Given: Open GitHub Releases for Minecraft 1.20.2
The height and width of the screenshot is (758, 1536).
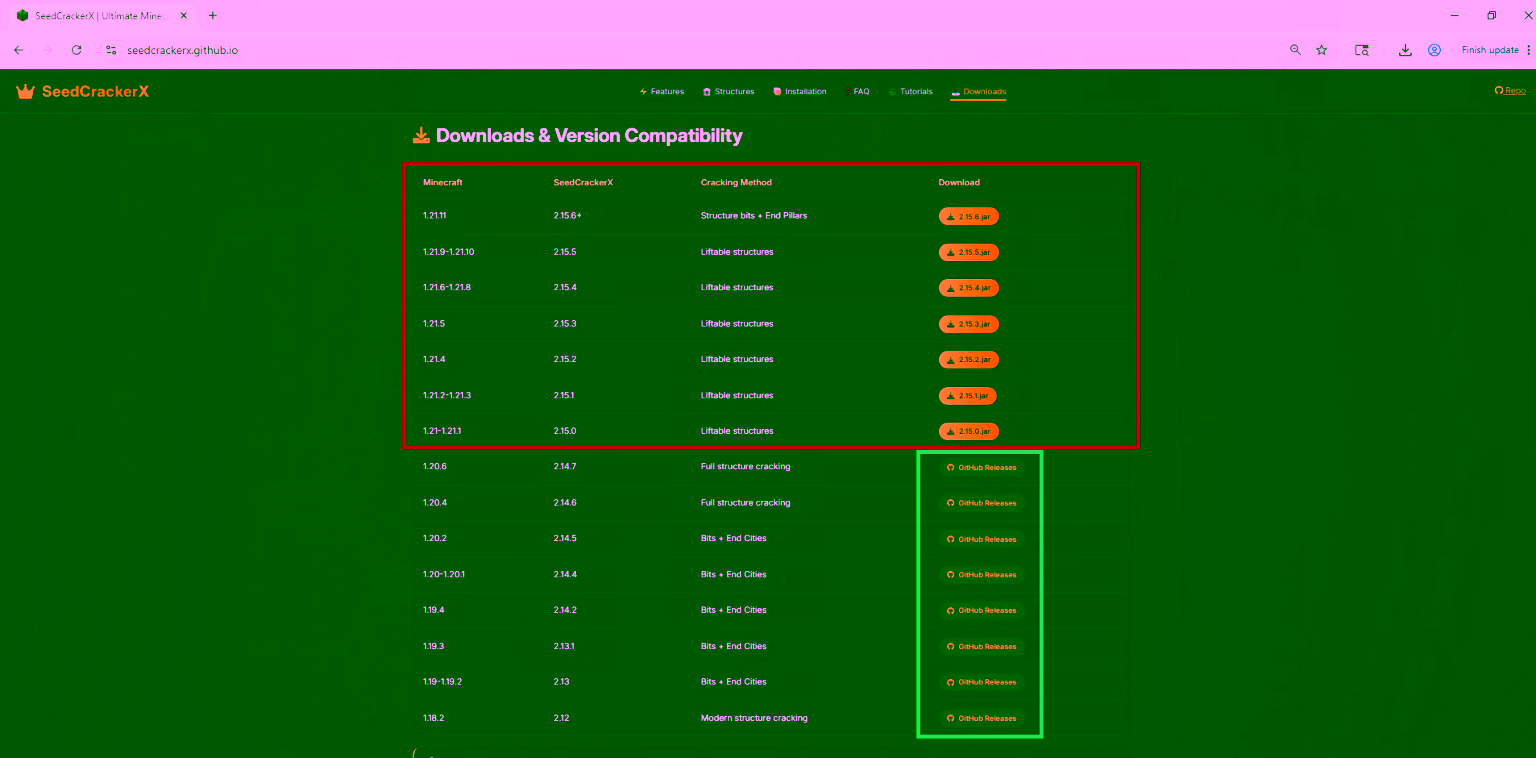Looking at the screenshot, I should click(981, 539).
